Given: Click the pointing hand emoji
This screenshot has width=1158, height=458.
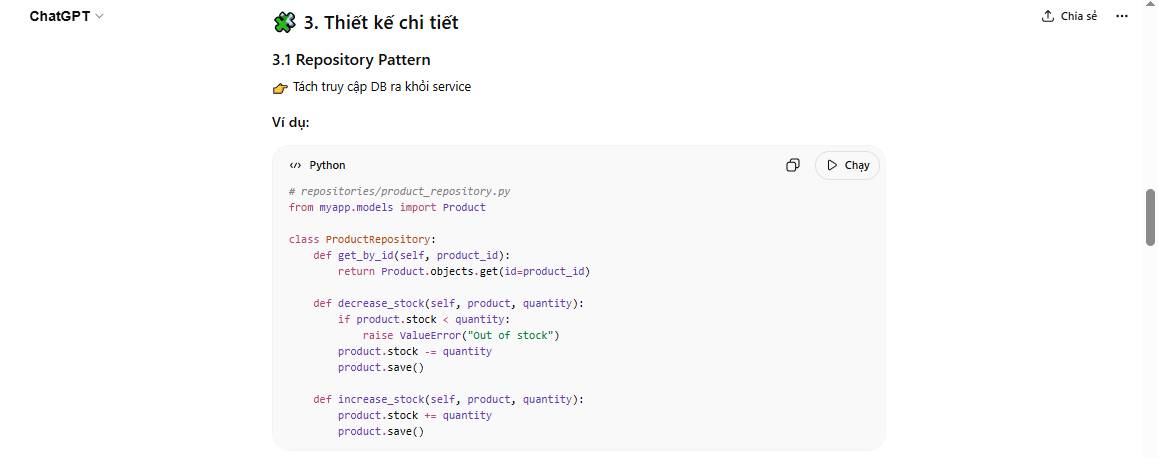Looking at the screenshot, I should click(x=280, y=88).
